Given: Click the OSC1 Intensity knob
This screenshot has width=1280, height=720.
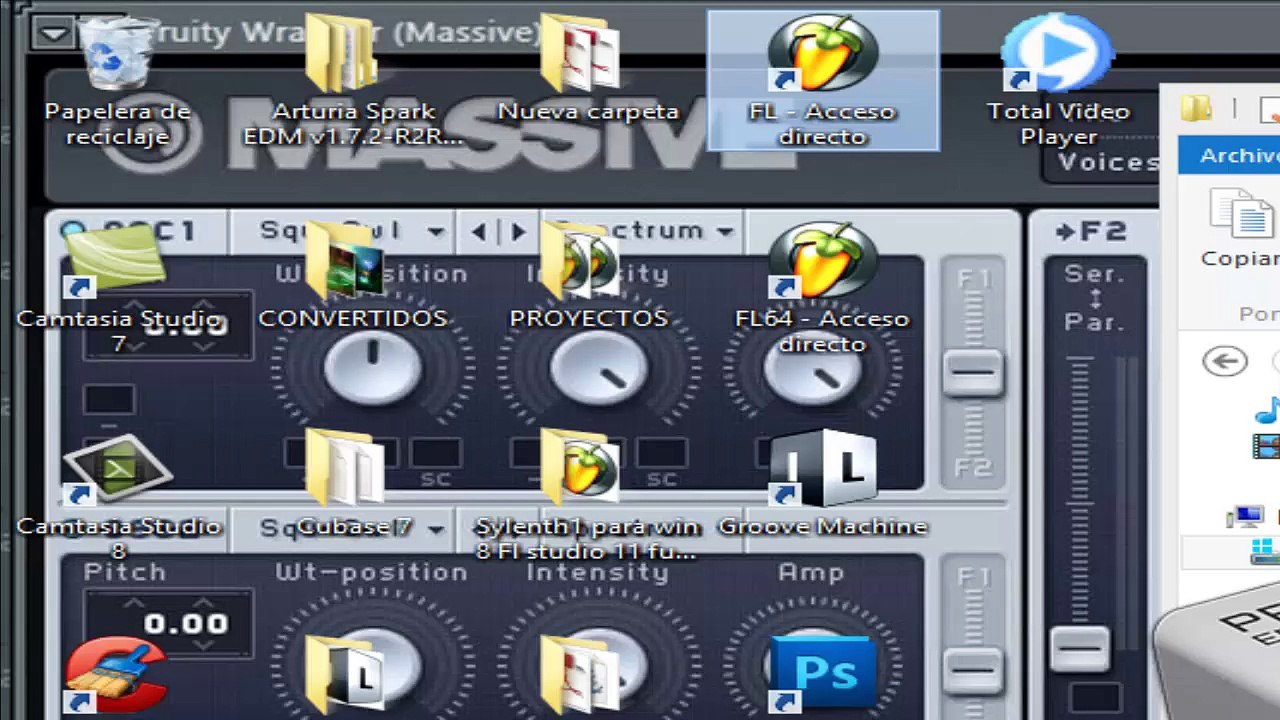Looking at the screenshot, I should 598,367.
